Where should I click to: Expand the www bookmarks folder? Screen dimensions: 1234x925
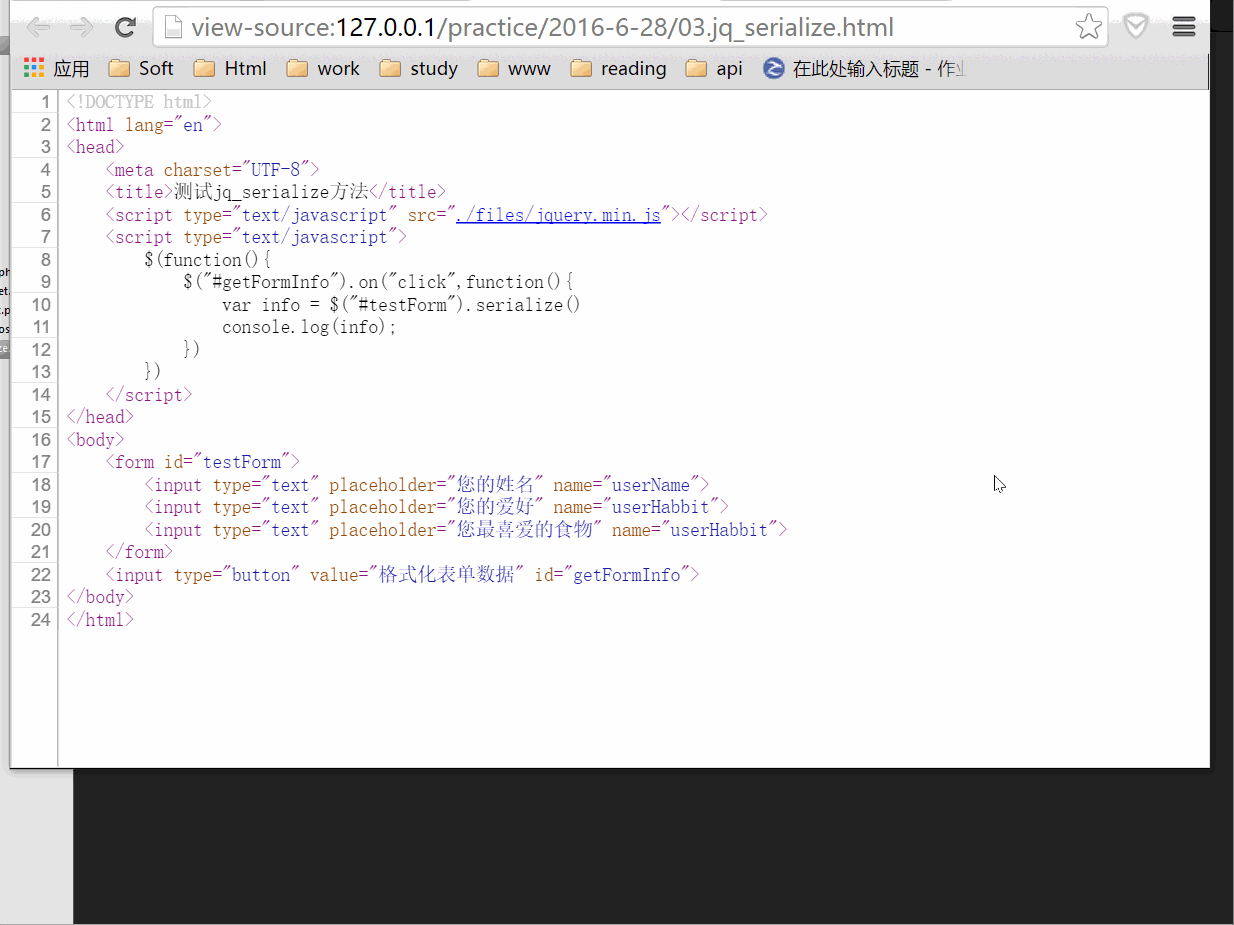513,68
